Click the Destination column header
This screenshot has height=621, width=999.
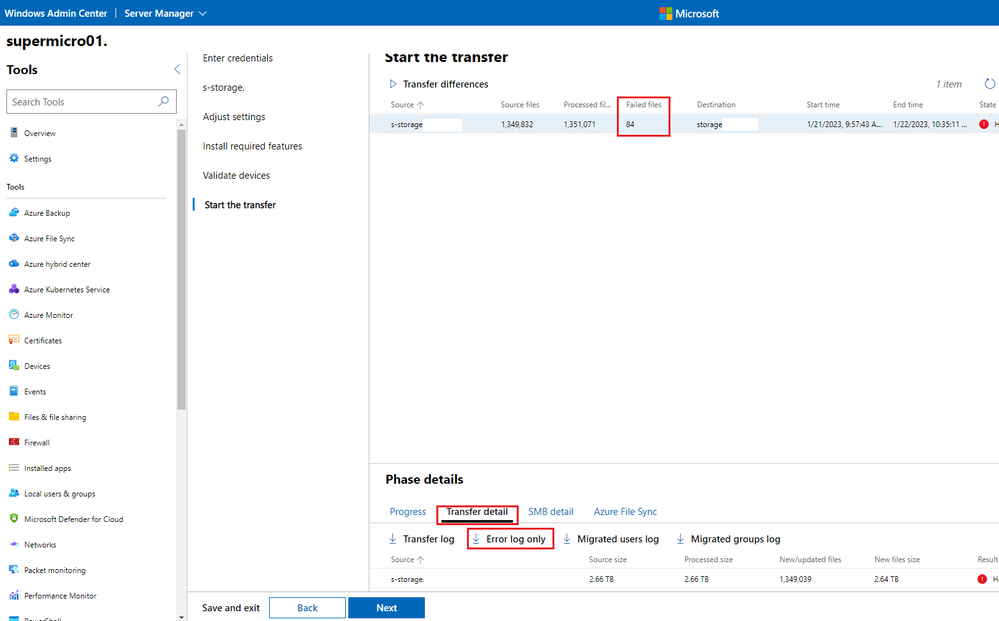715,104
